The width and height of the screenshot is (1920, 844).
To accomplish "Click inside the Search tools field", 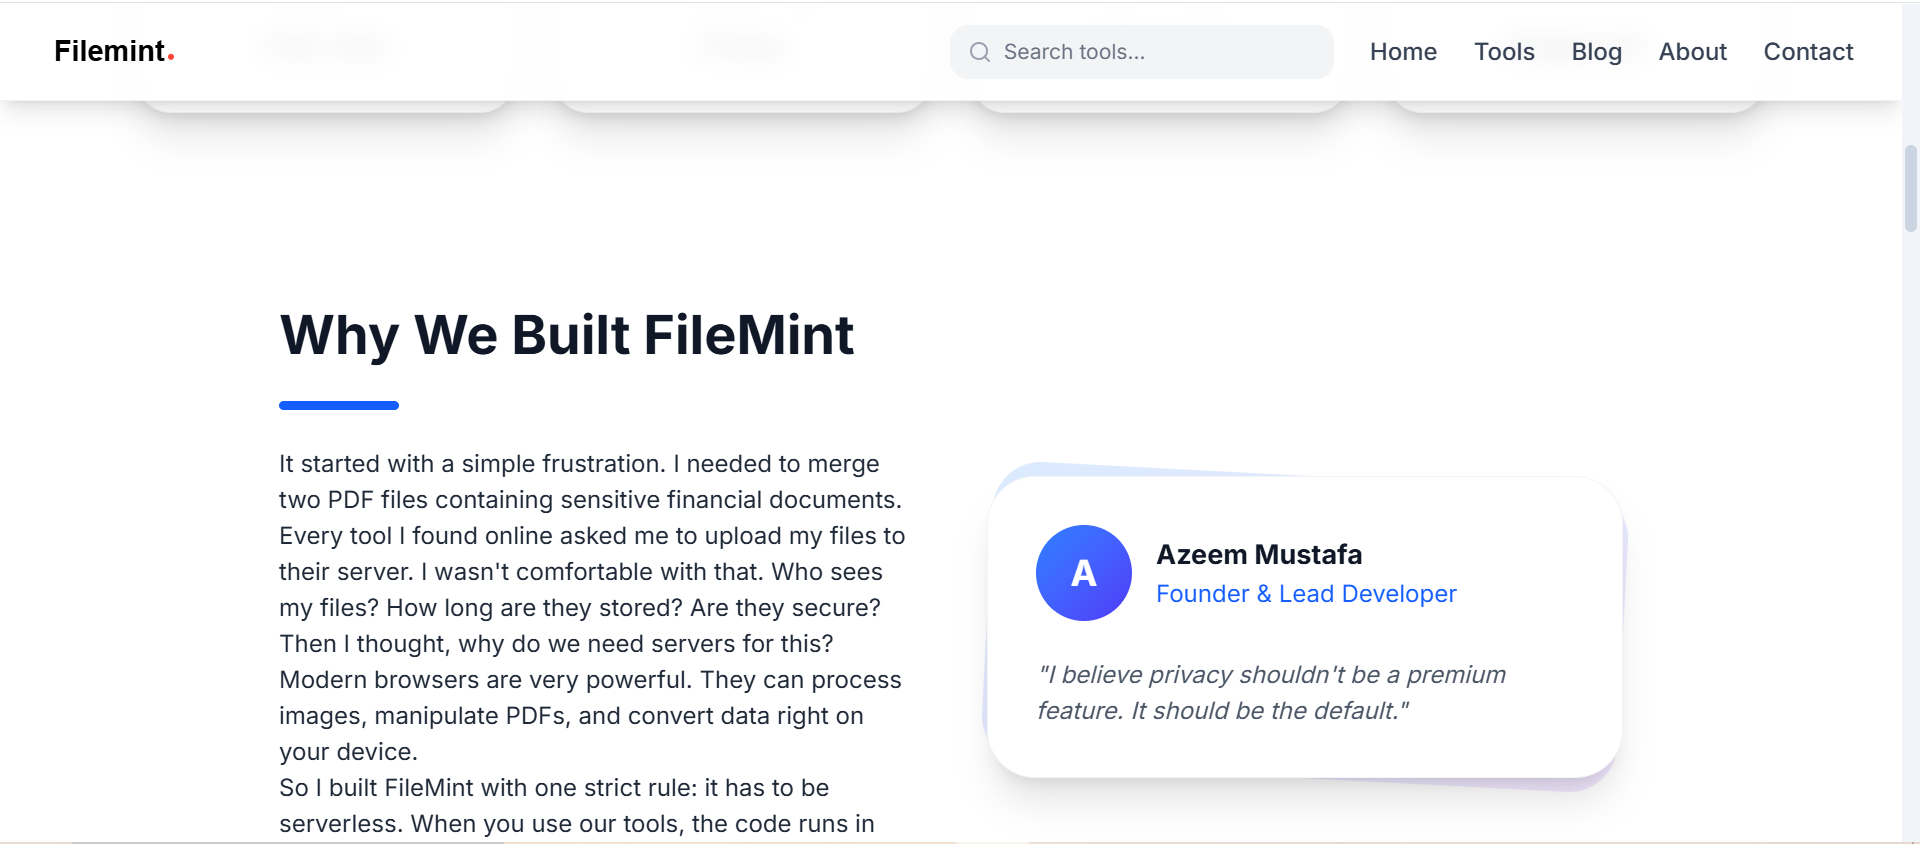I will 1140,52.
